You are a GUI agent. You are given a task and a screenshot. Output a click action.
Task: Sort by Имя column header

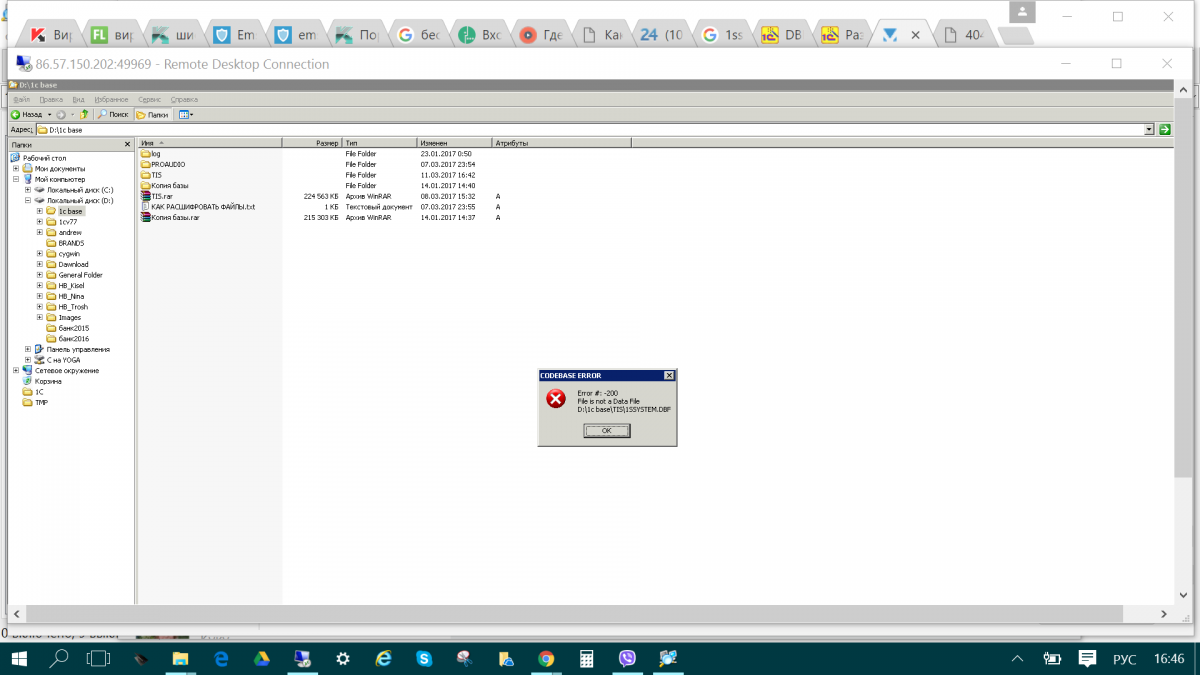coord(210,144)
